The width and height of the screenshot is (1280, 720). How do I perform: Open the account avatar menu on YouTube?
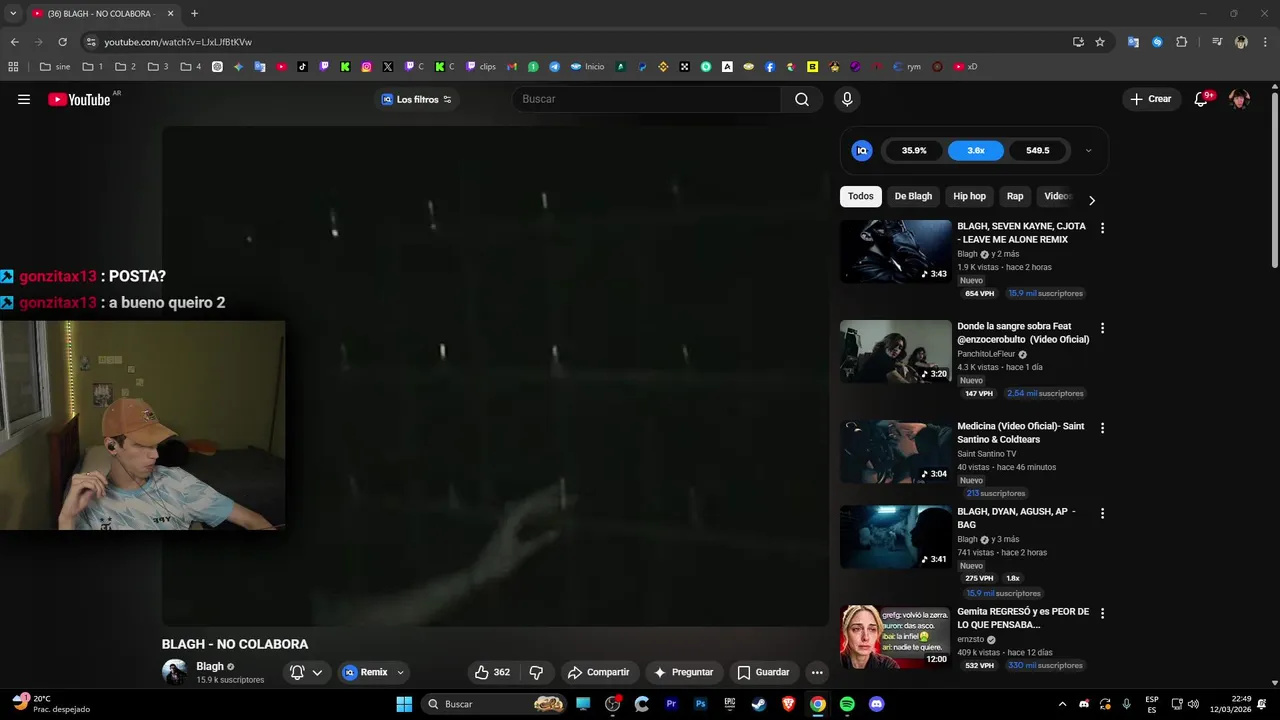pyautogui.click(x=1240, y=99)
